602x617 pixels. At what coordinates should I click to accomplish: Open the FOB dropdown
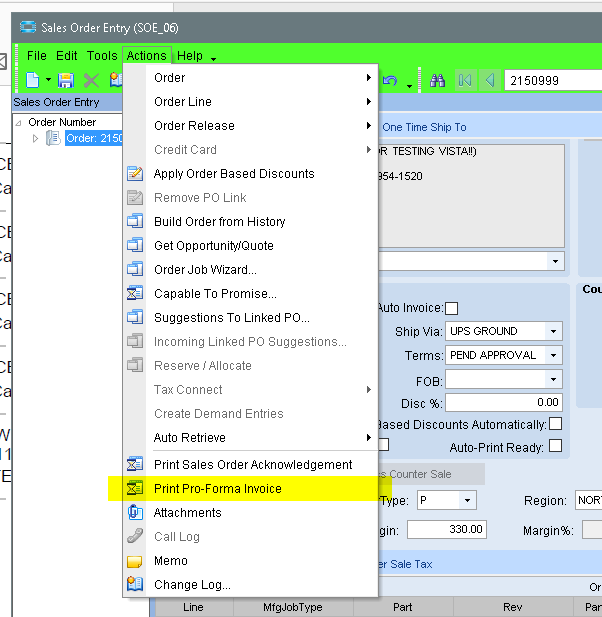click(553, 380)
